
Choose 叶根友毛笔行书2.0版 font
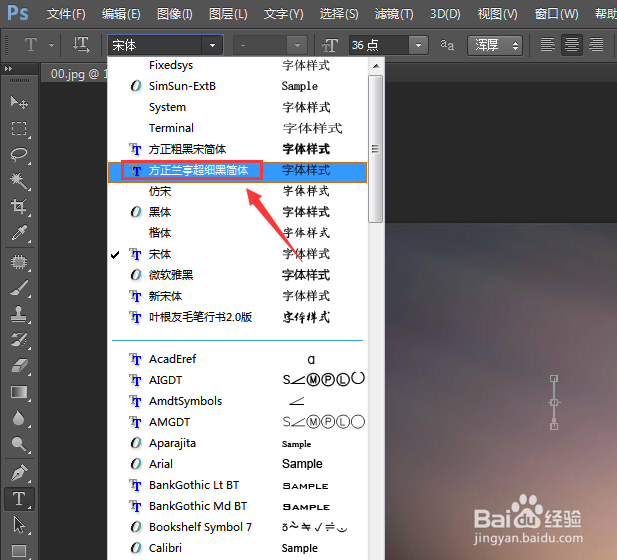point(237,317)
